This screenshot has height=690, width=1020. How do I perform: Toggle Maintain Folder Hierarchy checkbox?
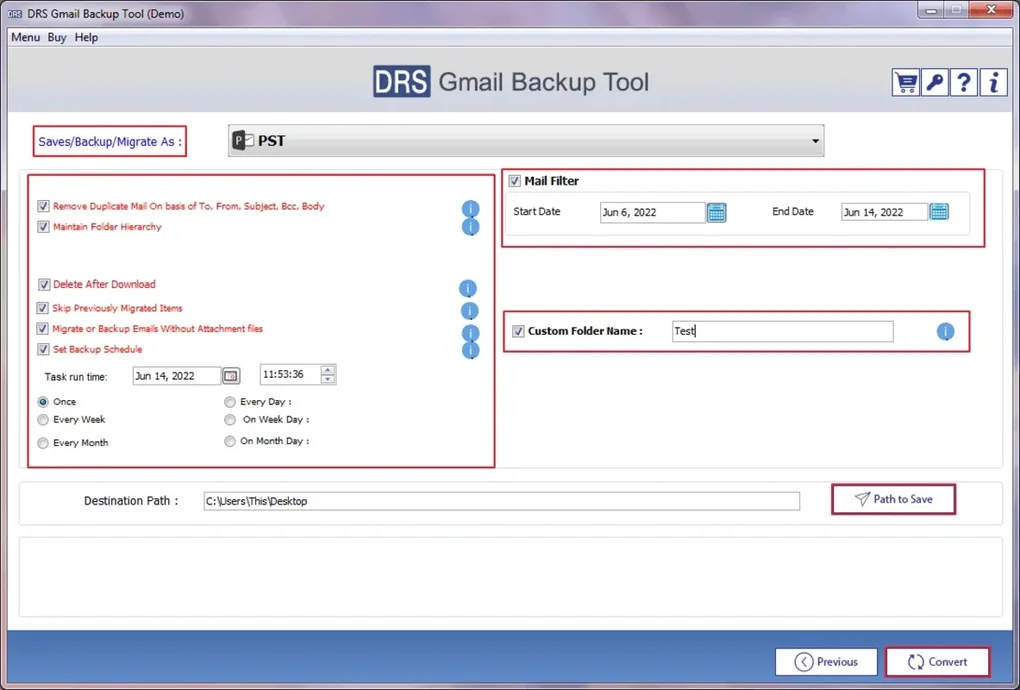tap(43, 227)
